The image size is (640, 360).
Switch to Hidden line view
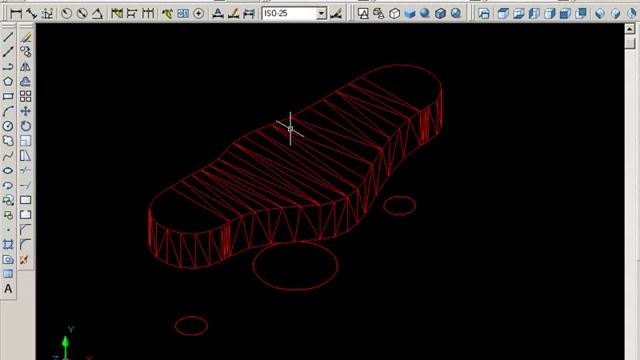394,13
